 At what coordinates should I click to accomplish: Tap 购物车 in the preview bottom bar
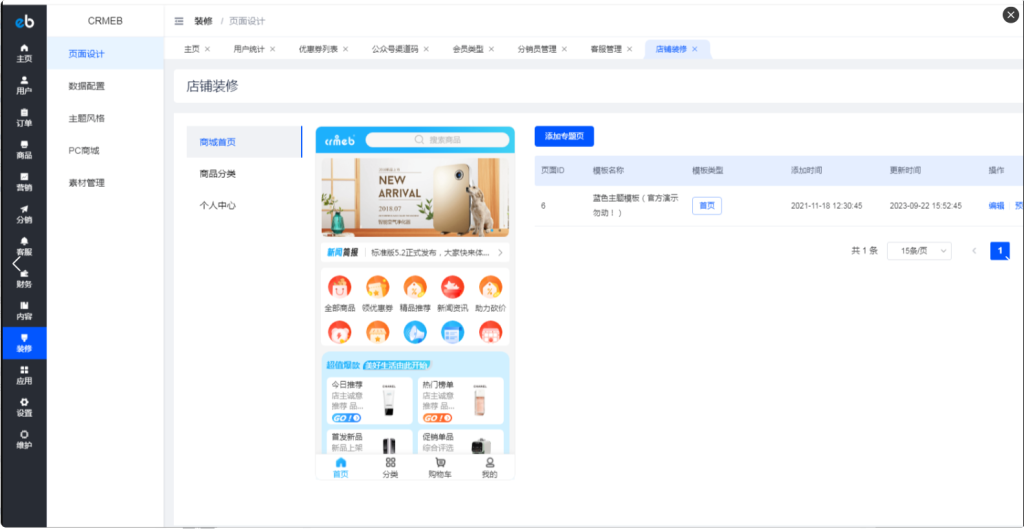(x=440, y=468)
